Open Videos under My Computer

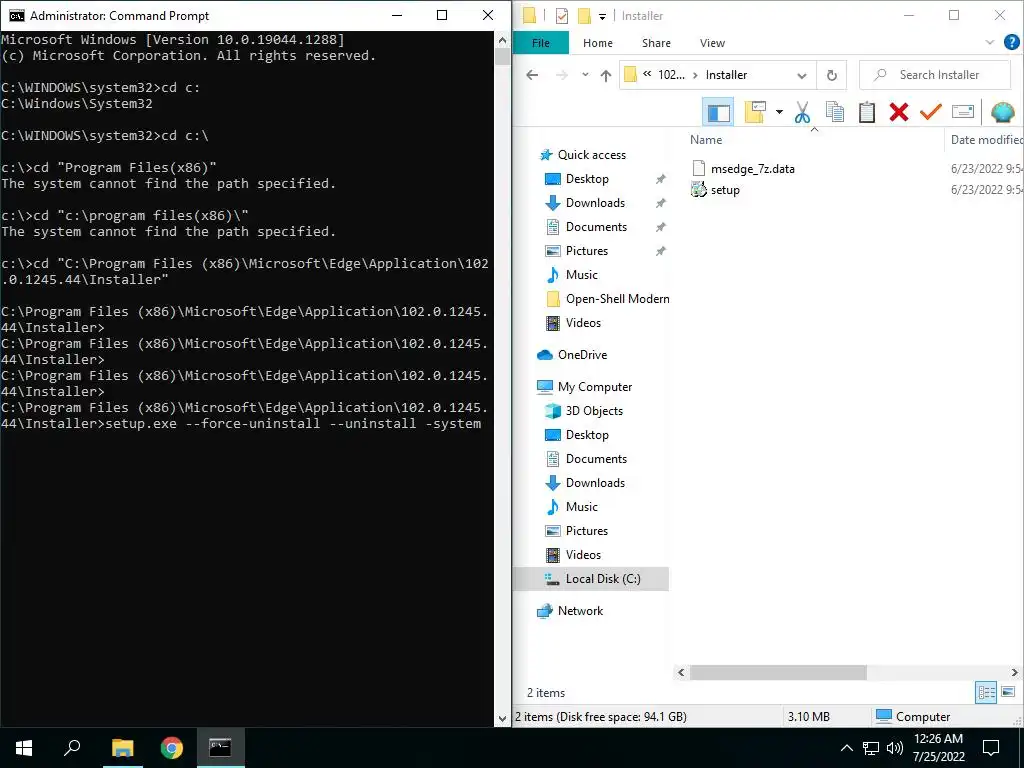click(583, 555)
